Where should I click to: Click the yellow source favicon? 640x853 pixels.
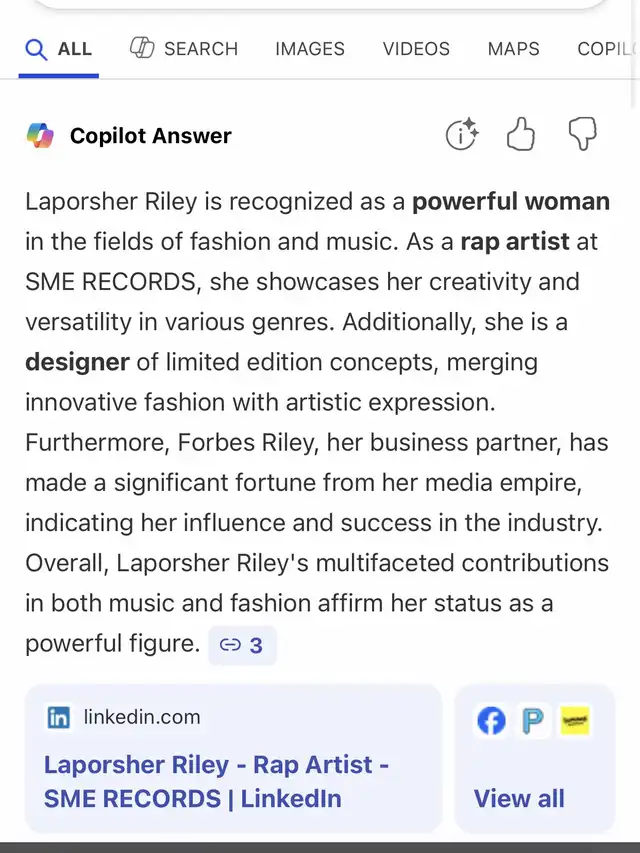(575, 721)
